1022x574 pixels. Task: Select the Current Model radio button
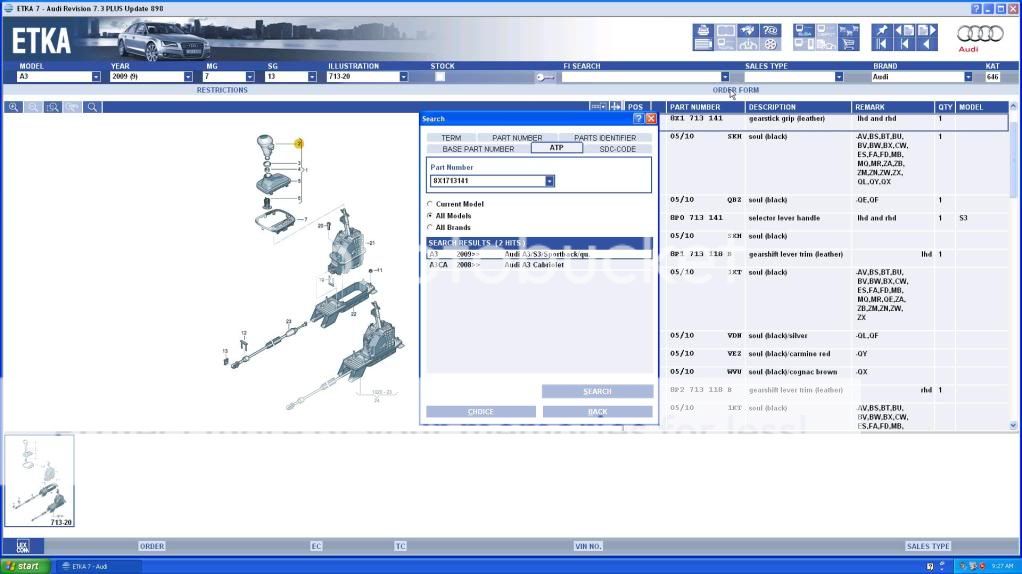(431, 204)
